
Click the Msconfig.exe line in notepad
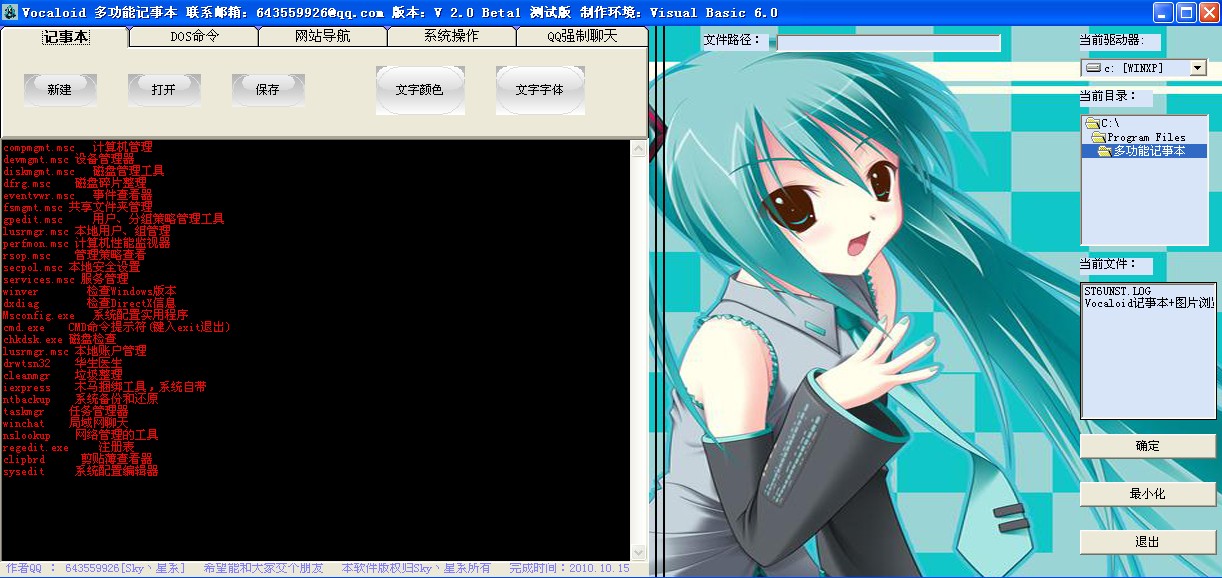(96, 315)
